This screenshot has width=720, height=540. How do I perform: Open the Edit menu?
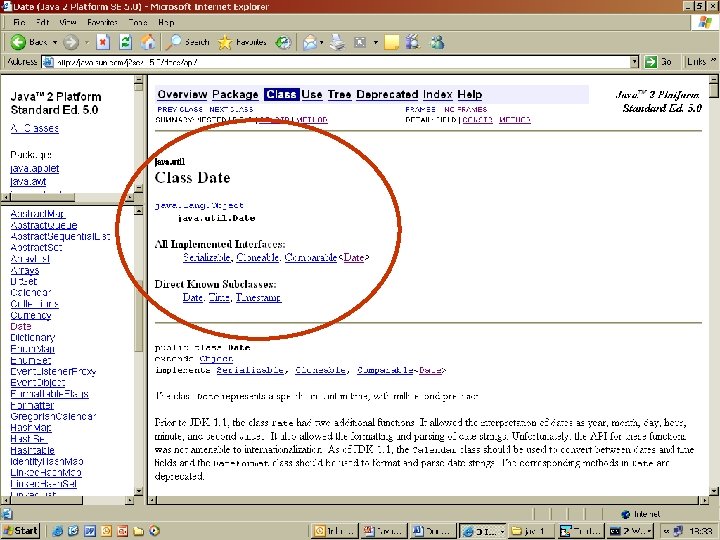42,22
